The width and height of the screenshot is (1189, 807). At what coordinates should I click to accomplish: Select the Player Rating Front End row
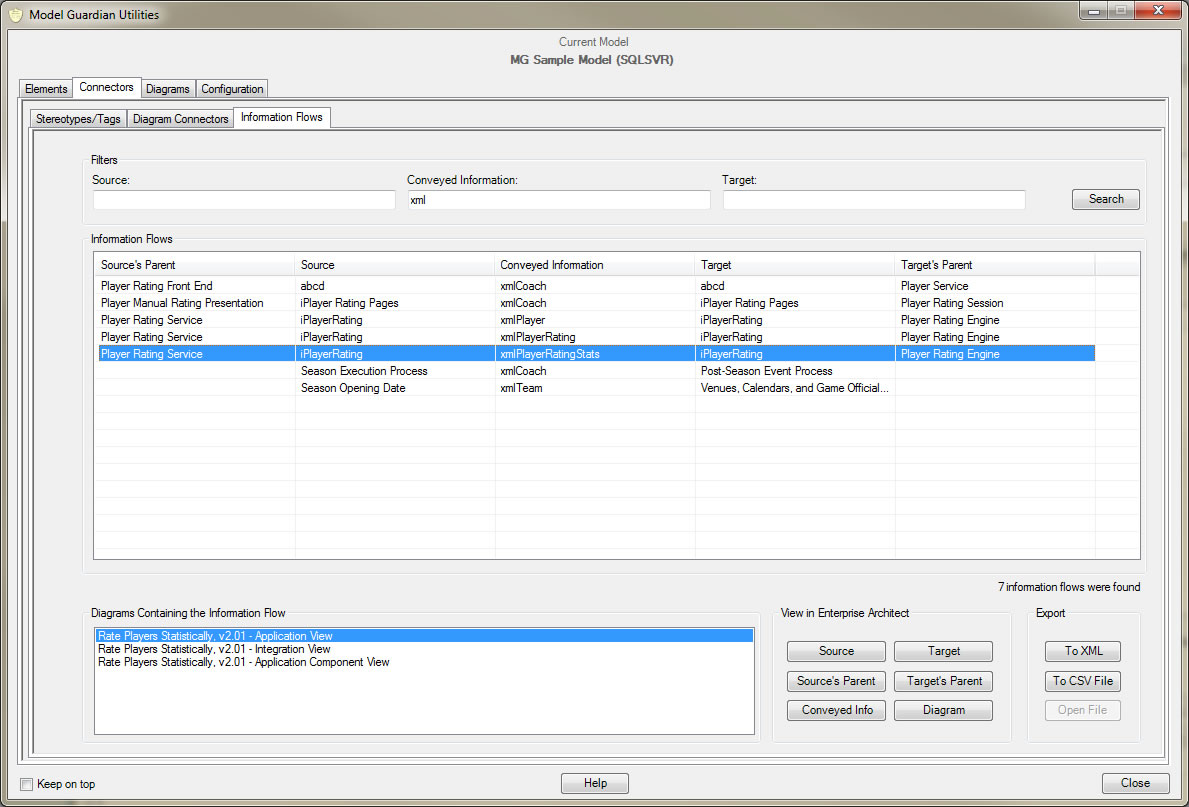597,286
